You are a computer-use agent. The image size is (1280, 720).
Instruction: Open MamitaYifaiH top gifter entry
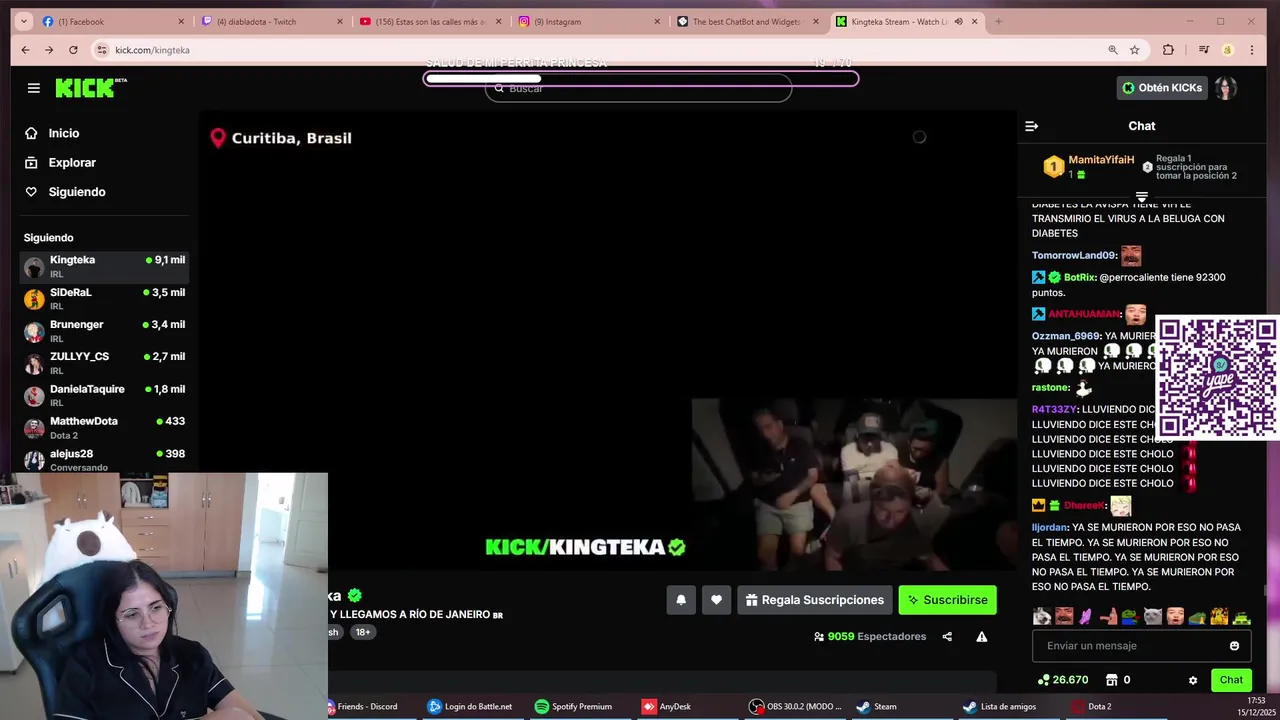pos(1088,167)
